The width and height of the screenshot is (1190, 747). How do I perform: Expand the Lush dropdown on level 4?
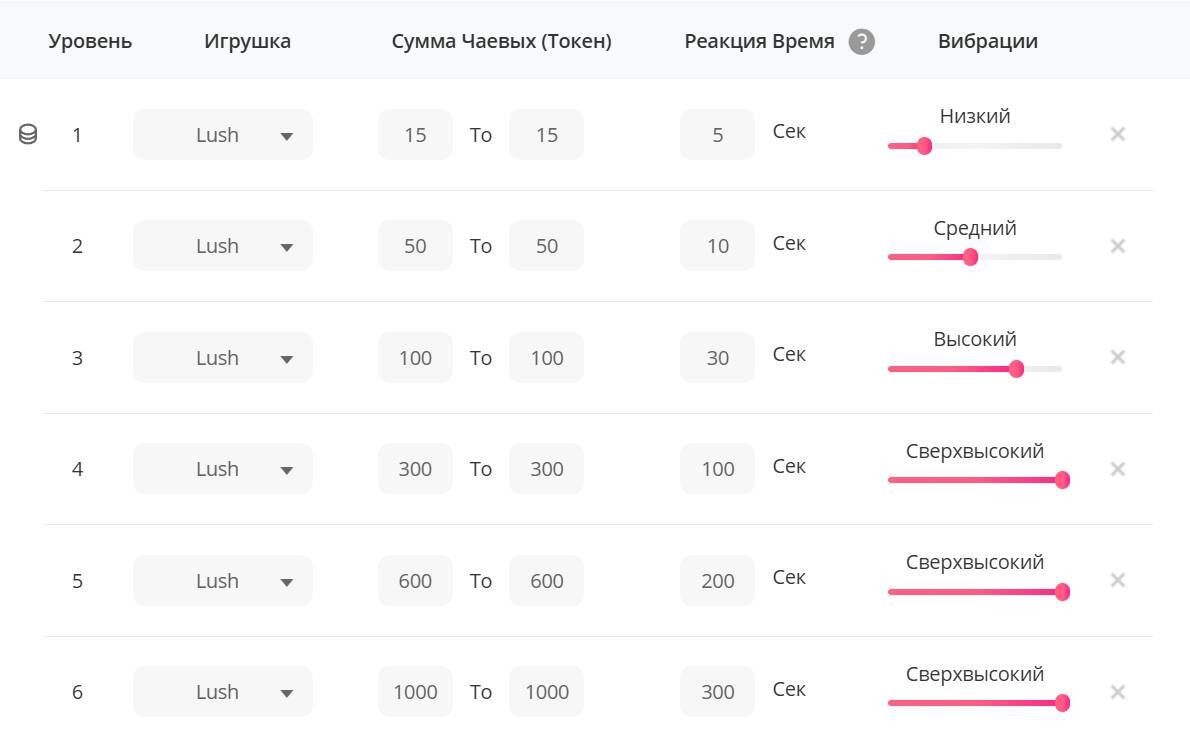(223, 469)
